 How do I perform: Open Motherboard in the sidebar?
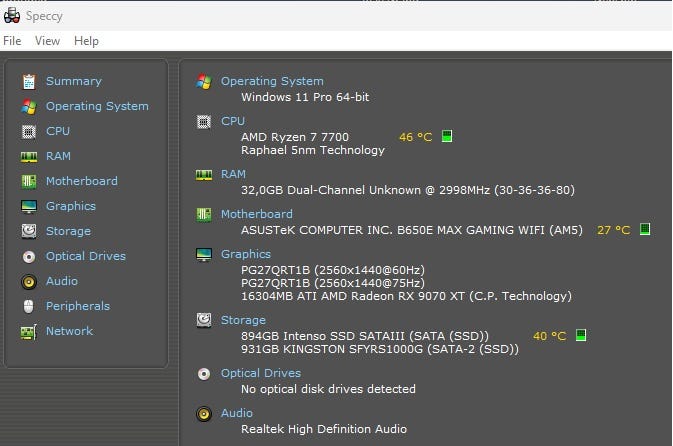pos(82,181)
